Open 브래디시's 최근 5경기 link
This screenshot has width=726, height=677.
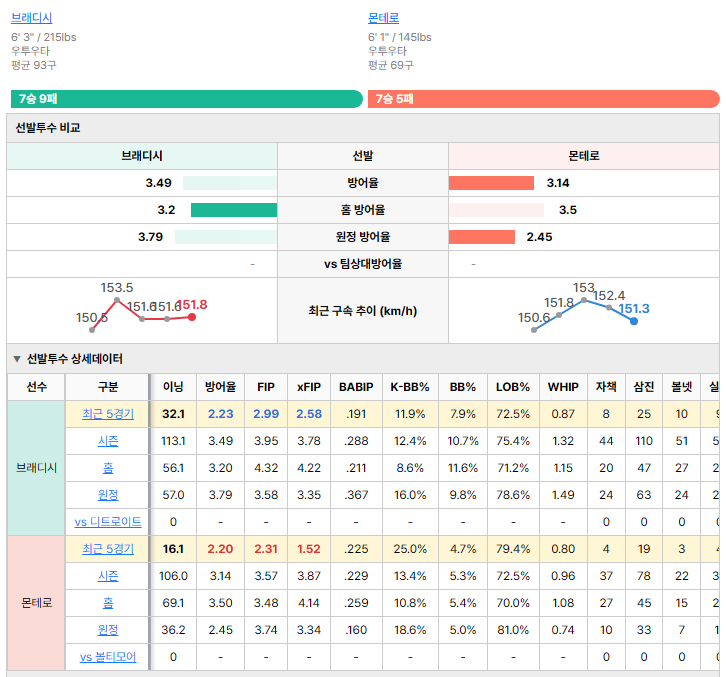pyautogui.click(x=108, y=414)
